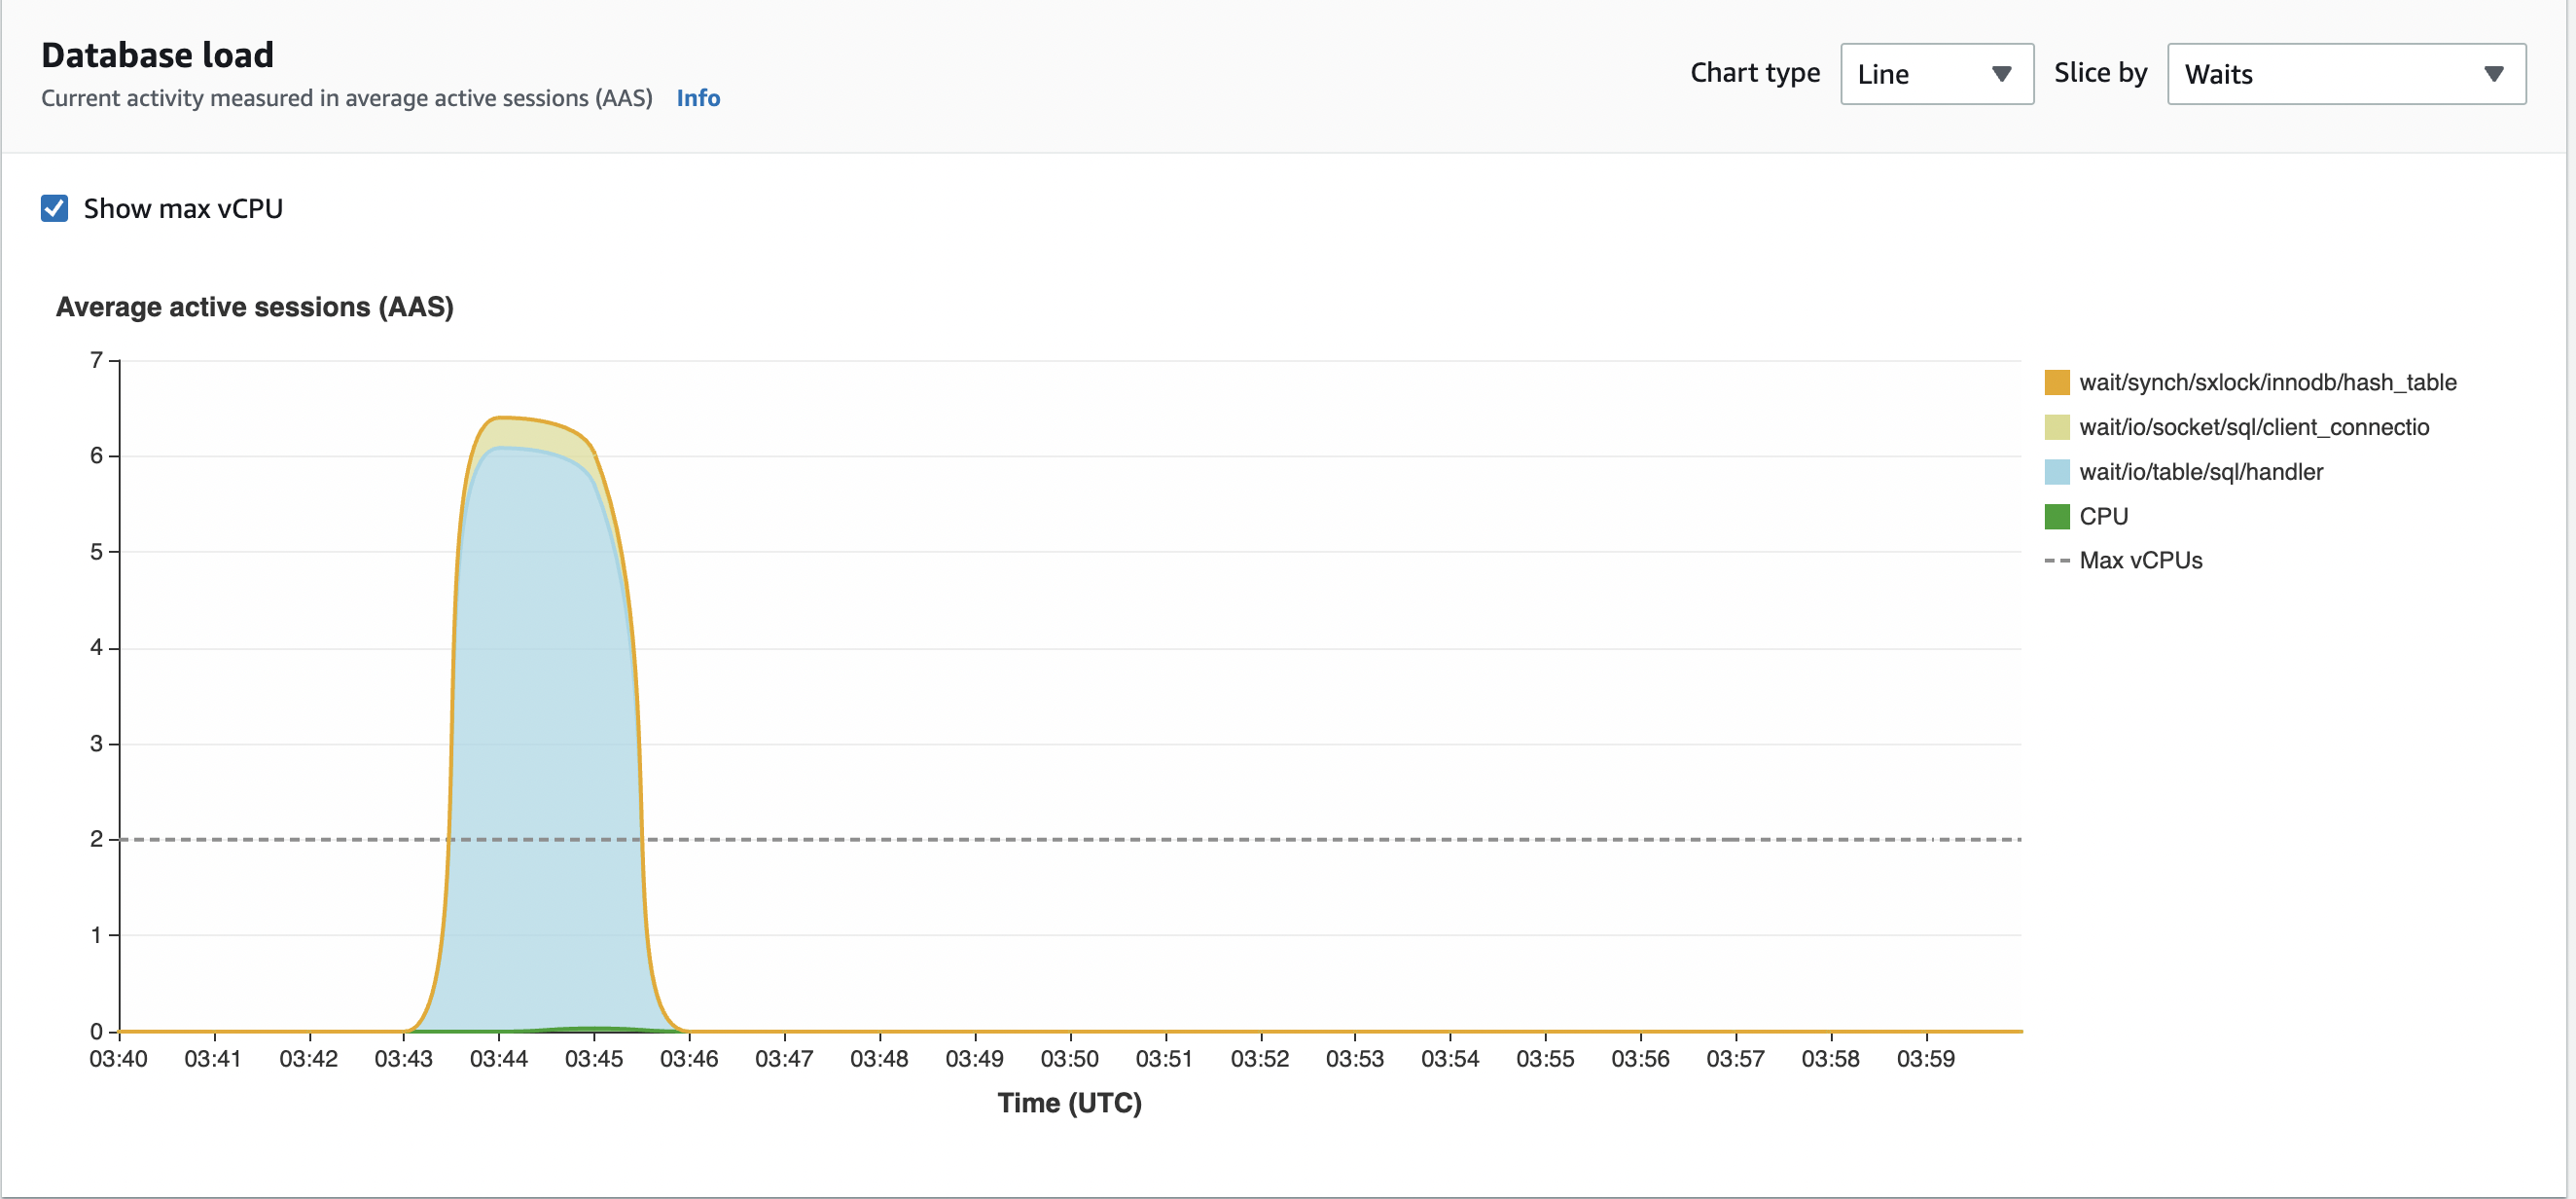Uncheck the Show max vCPU checkbox

[54, 208]
